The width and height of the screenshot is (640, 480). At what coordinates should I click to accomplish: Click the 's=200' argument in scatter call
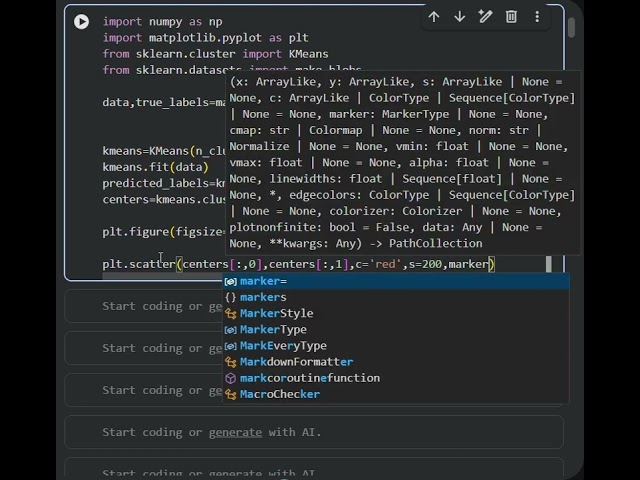coord(425,264)
